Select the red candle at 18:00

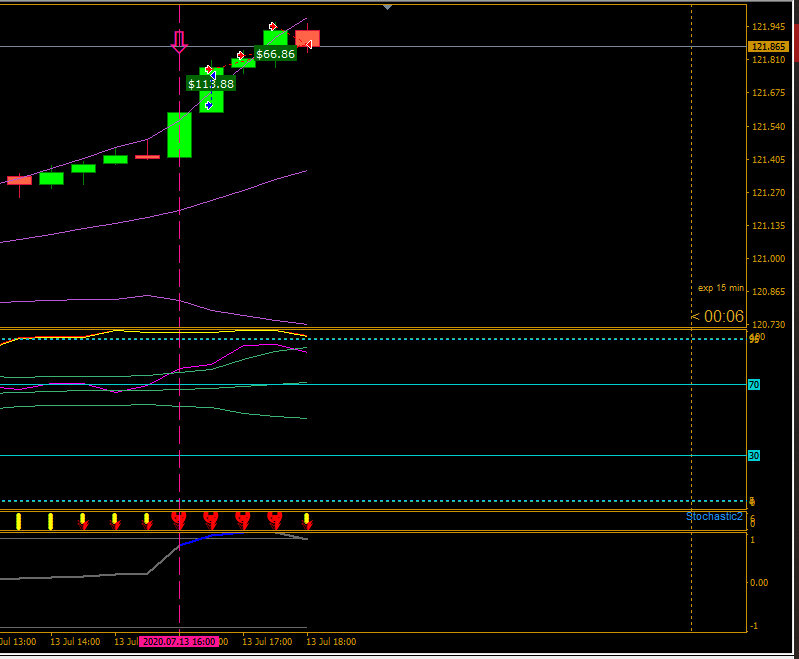[x=307, y=38]
